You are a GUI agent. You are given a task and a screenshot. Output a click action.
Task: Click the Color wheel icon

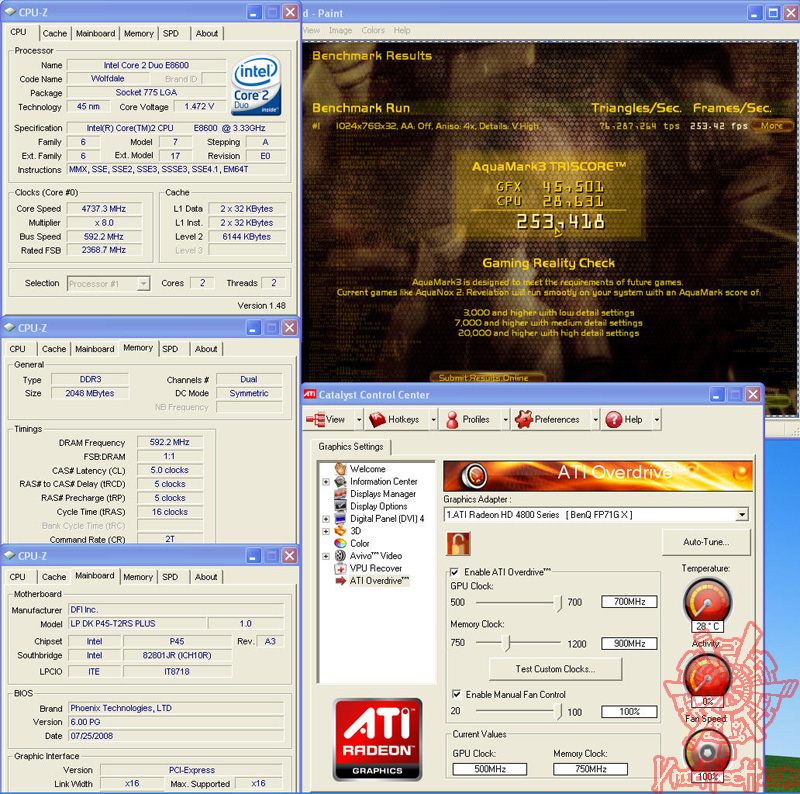tap(340, 543)
